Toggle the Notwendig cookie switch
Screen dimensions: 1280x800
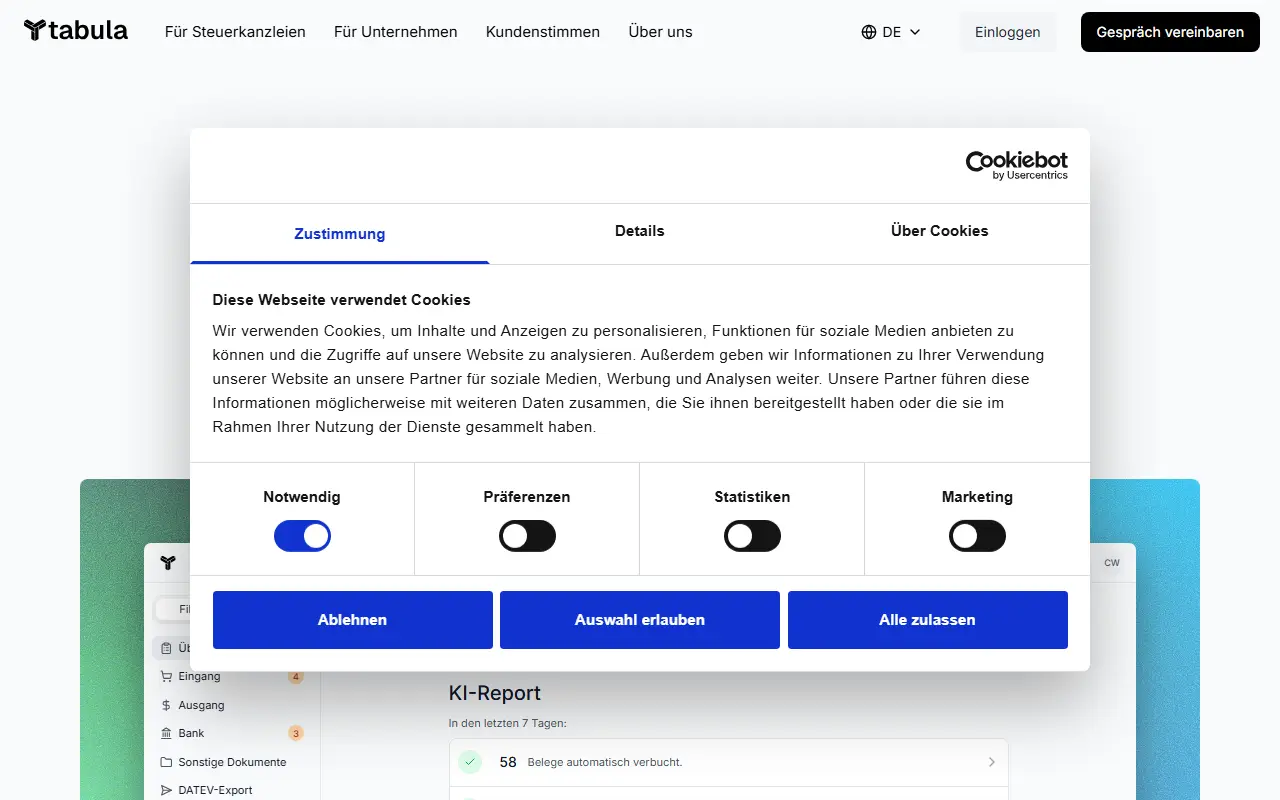(302, 536)
